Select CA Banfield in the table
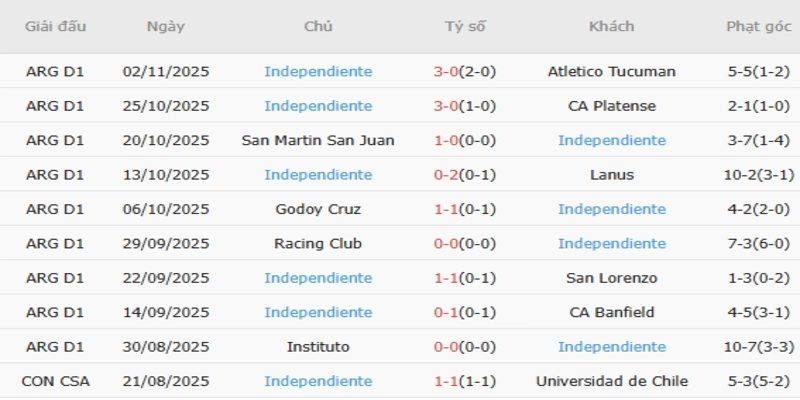This screenshot has width=800, height=400. coord(611,312)
